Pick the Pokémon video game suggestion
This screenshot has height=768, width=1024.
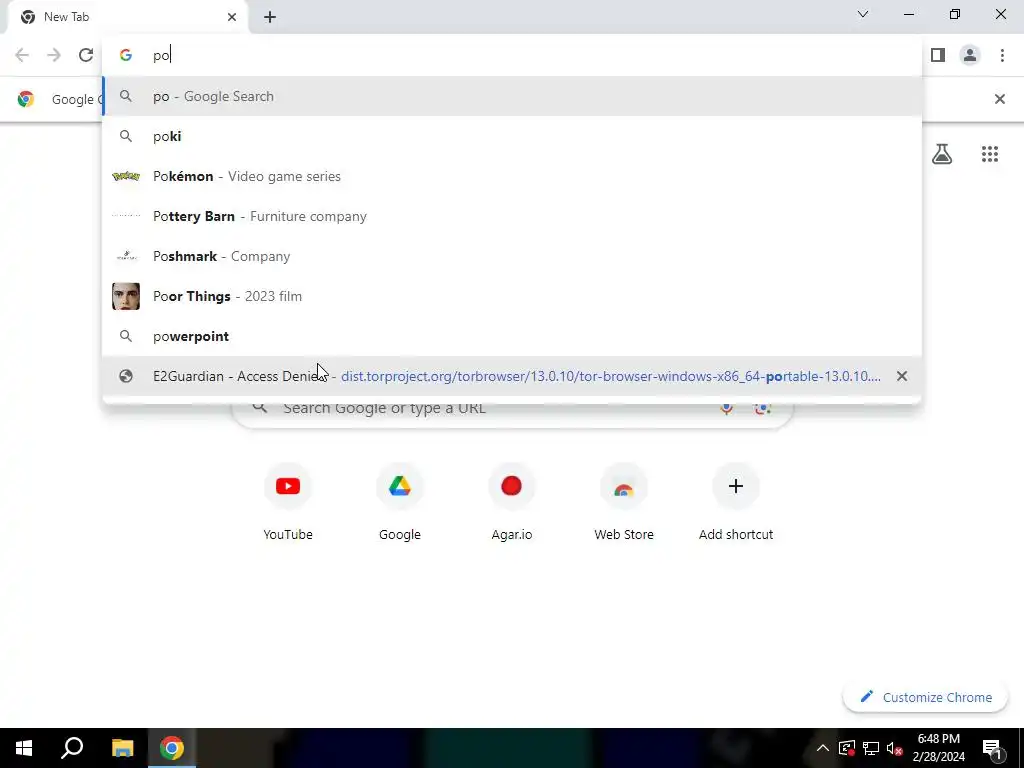512,176
